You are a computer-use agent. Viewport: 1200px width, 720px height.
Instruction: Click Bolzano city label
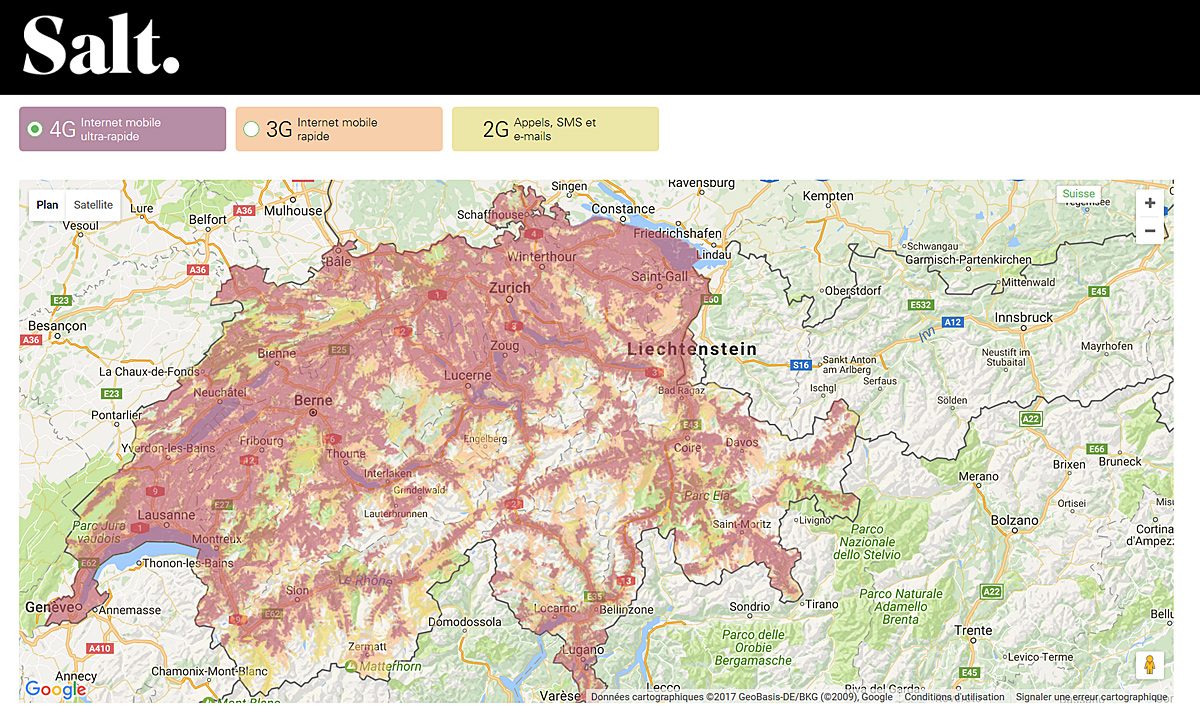pos(1015,521)
